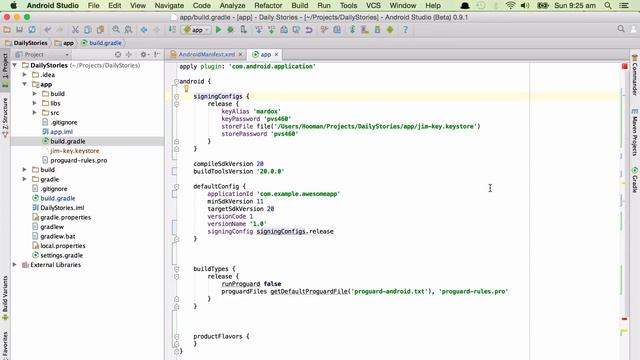Viewport: 640px width, 360px height.
Task: Open the SDK Manager icon
Action: pyautogui.click(x=378, y=30)
